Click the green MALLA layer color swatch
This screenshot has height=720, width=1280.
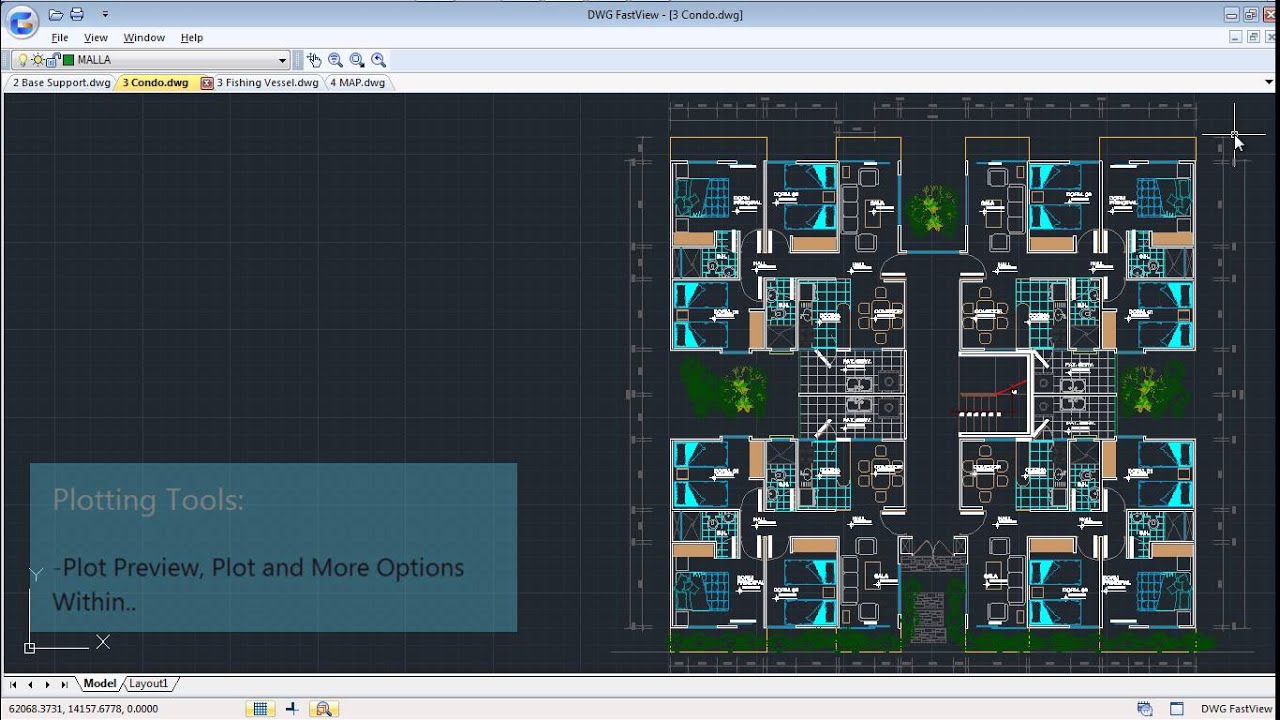[69, 60]
